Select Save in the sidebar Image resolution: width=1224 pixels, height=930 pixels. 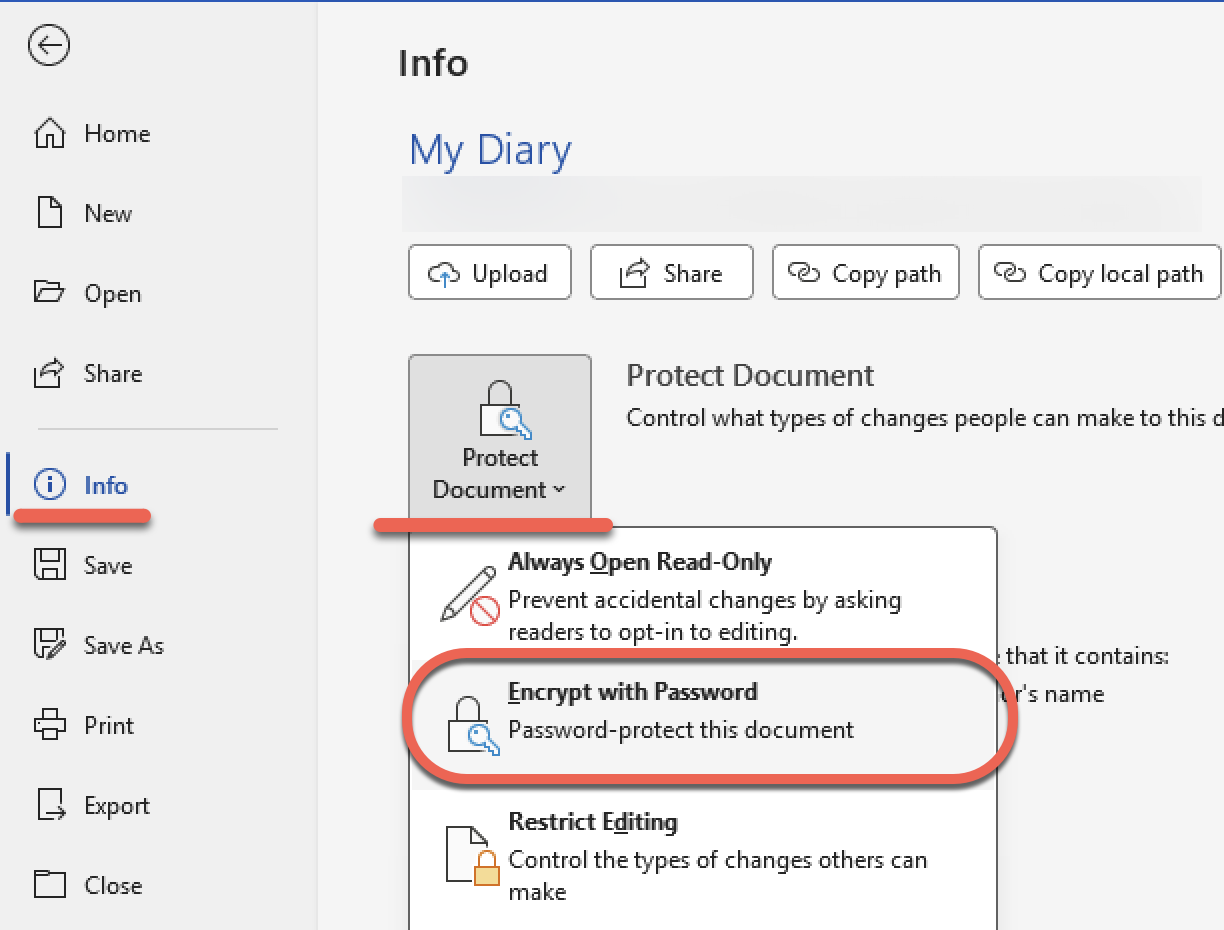[108, 566]
